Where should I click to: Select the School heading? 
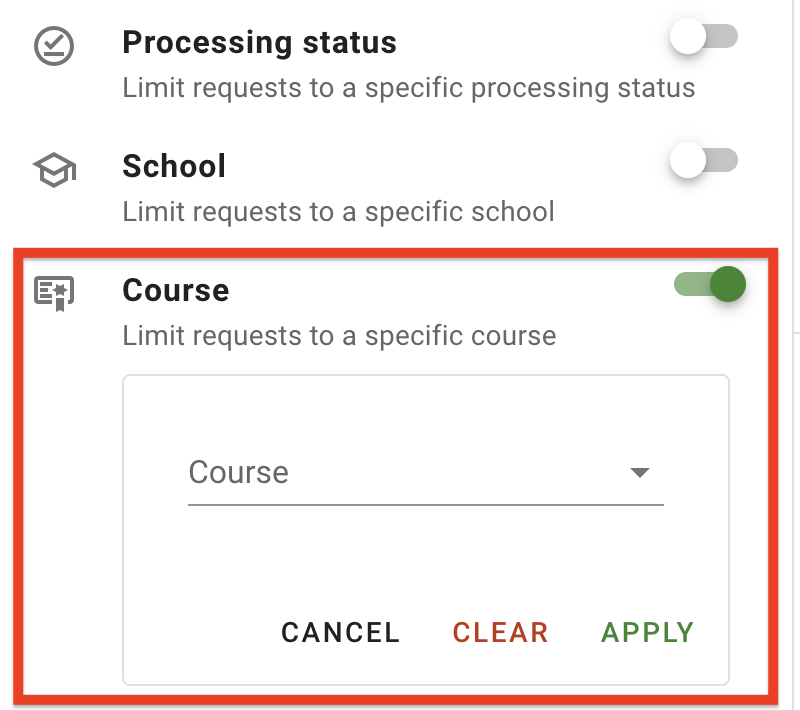click(x=174, y=166)
